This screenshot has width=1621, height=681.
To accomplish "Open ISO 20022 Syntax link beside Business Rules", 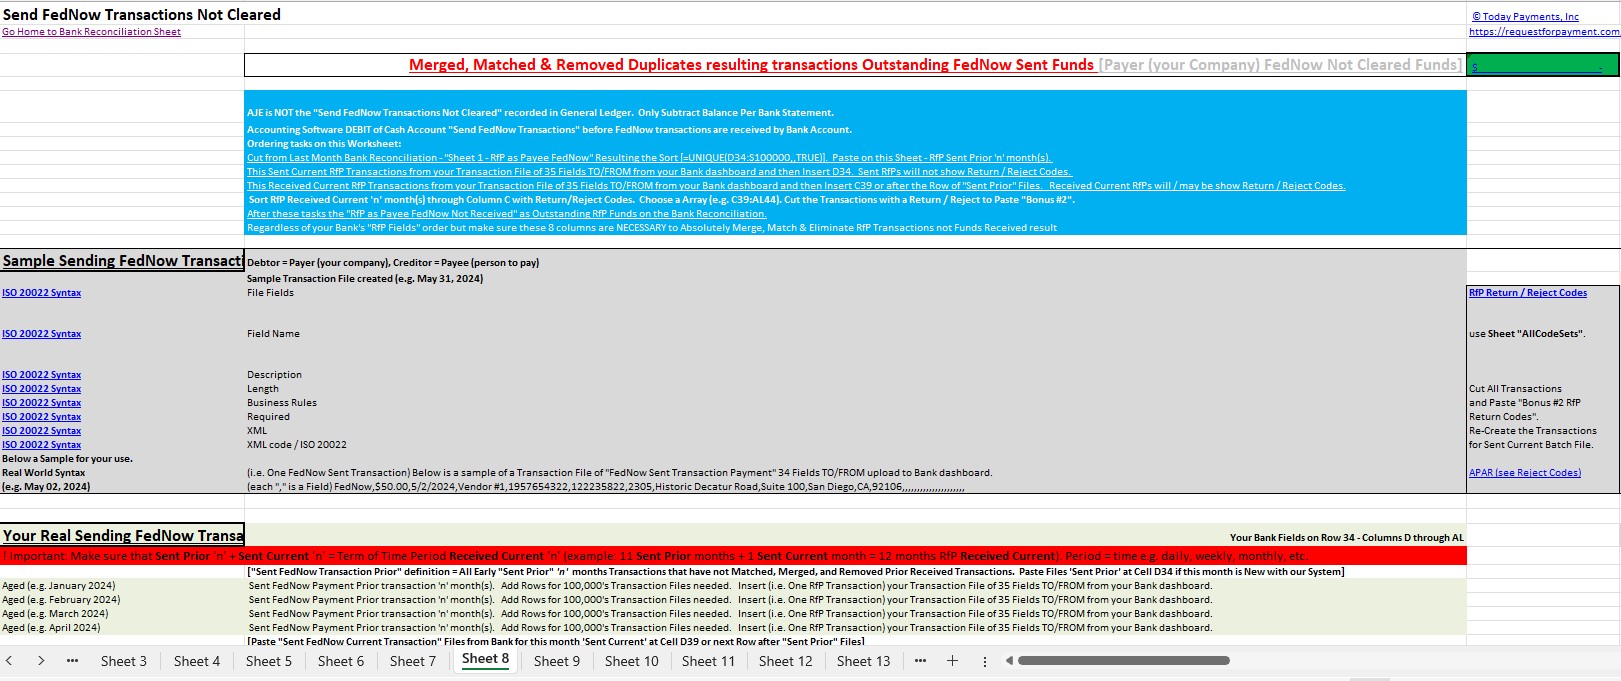I will (x=41, y=403).
